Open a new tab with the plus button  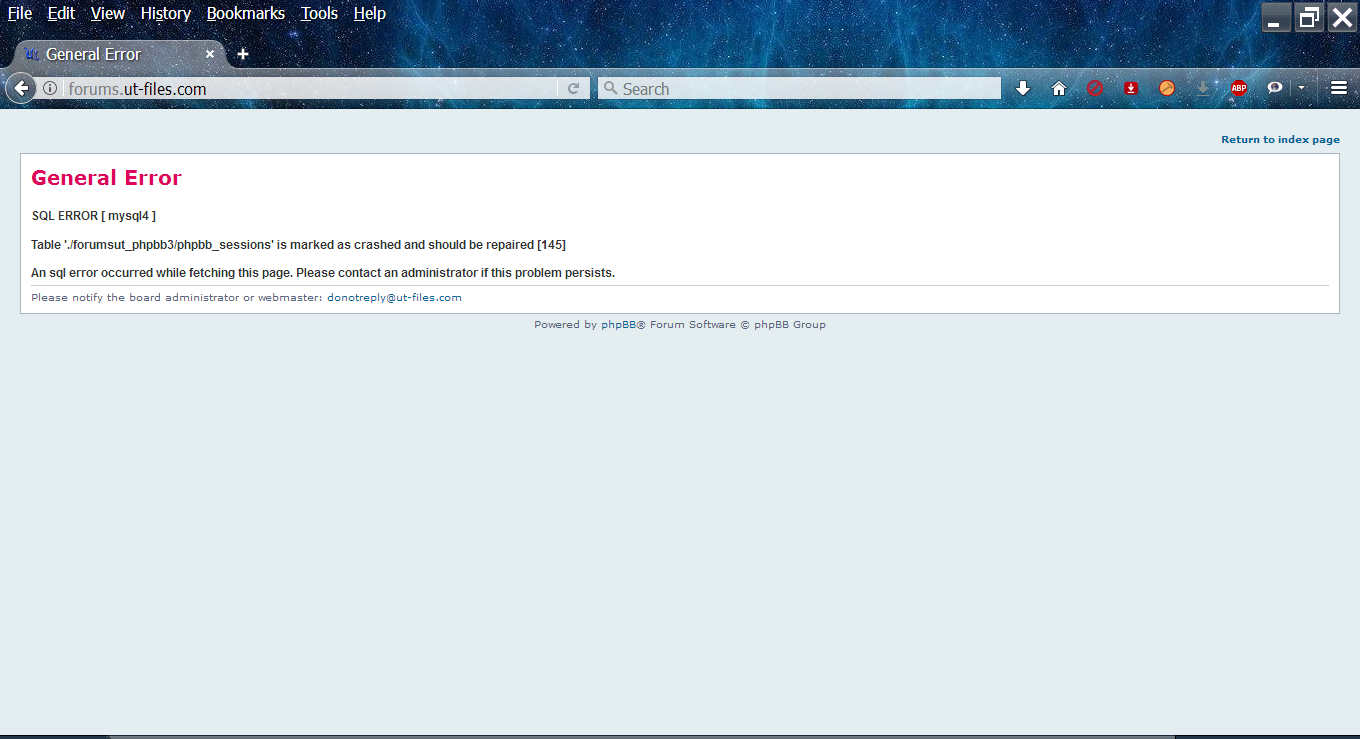(242, 54)
